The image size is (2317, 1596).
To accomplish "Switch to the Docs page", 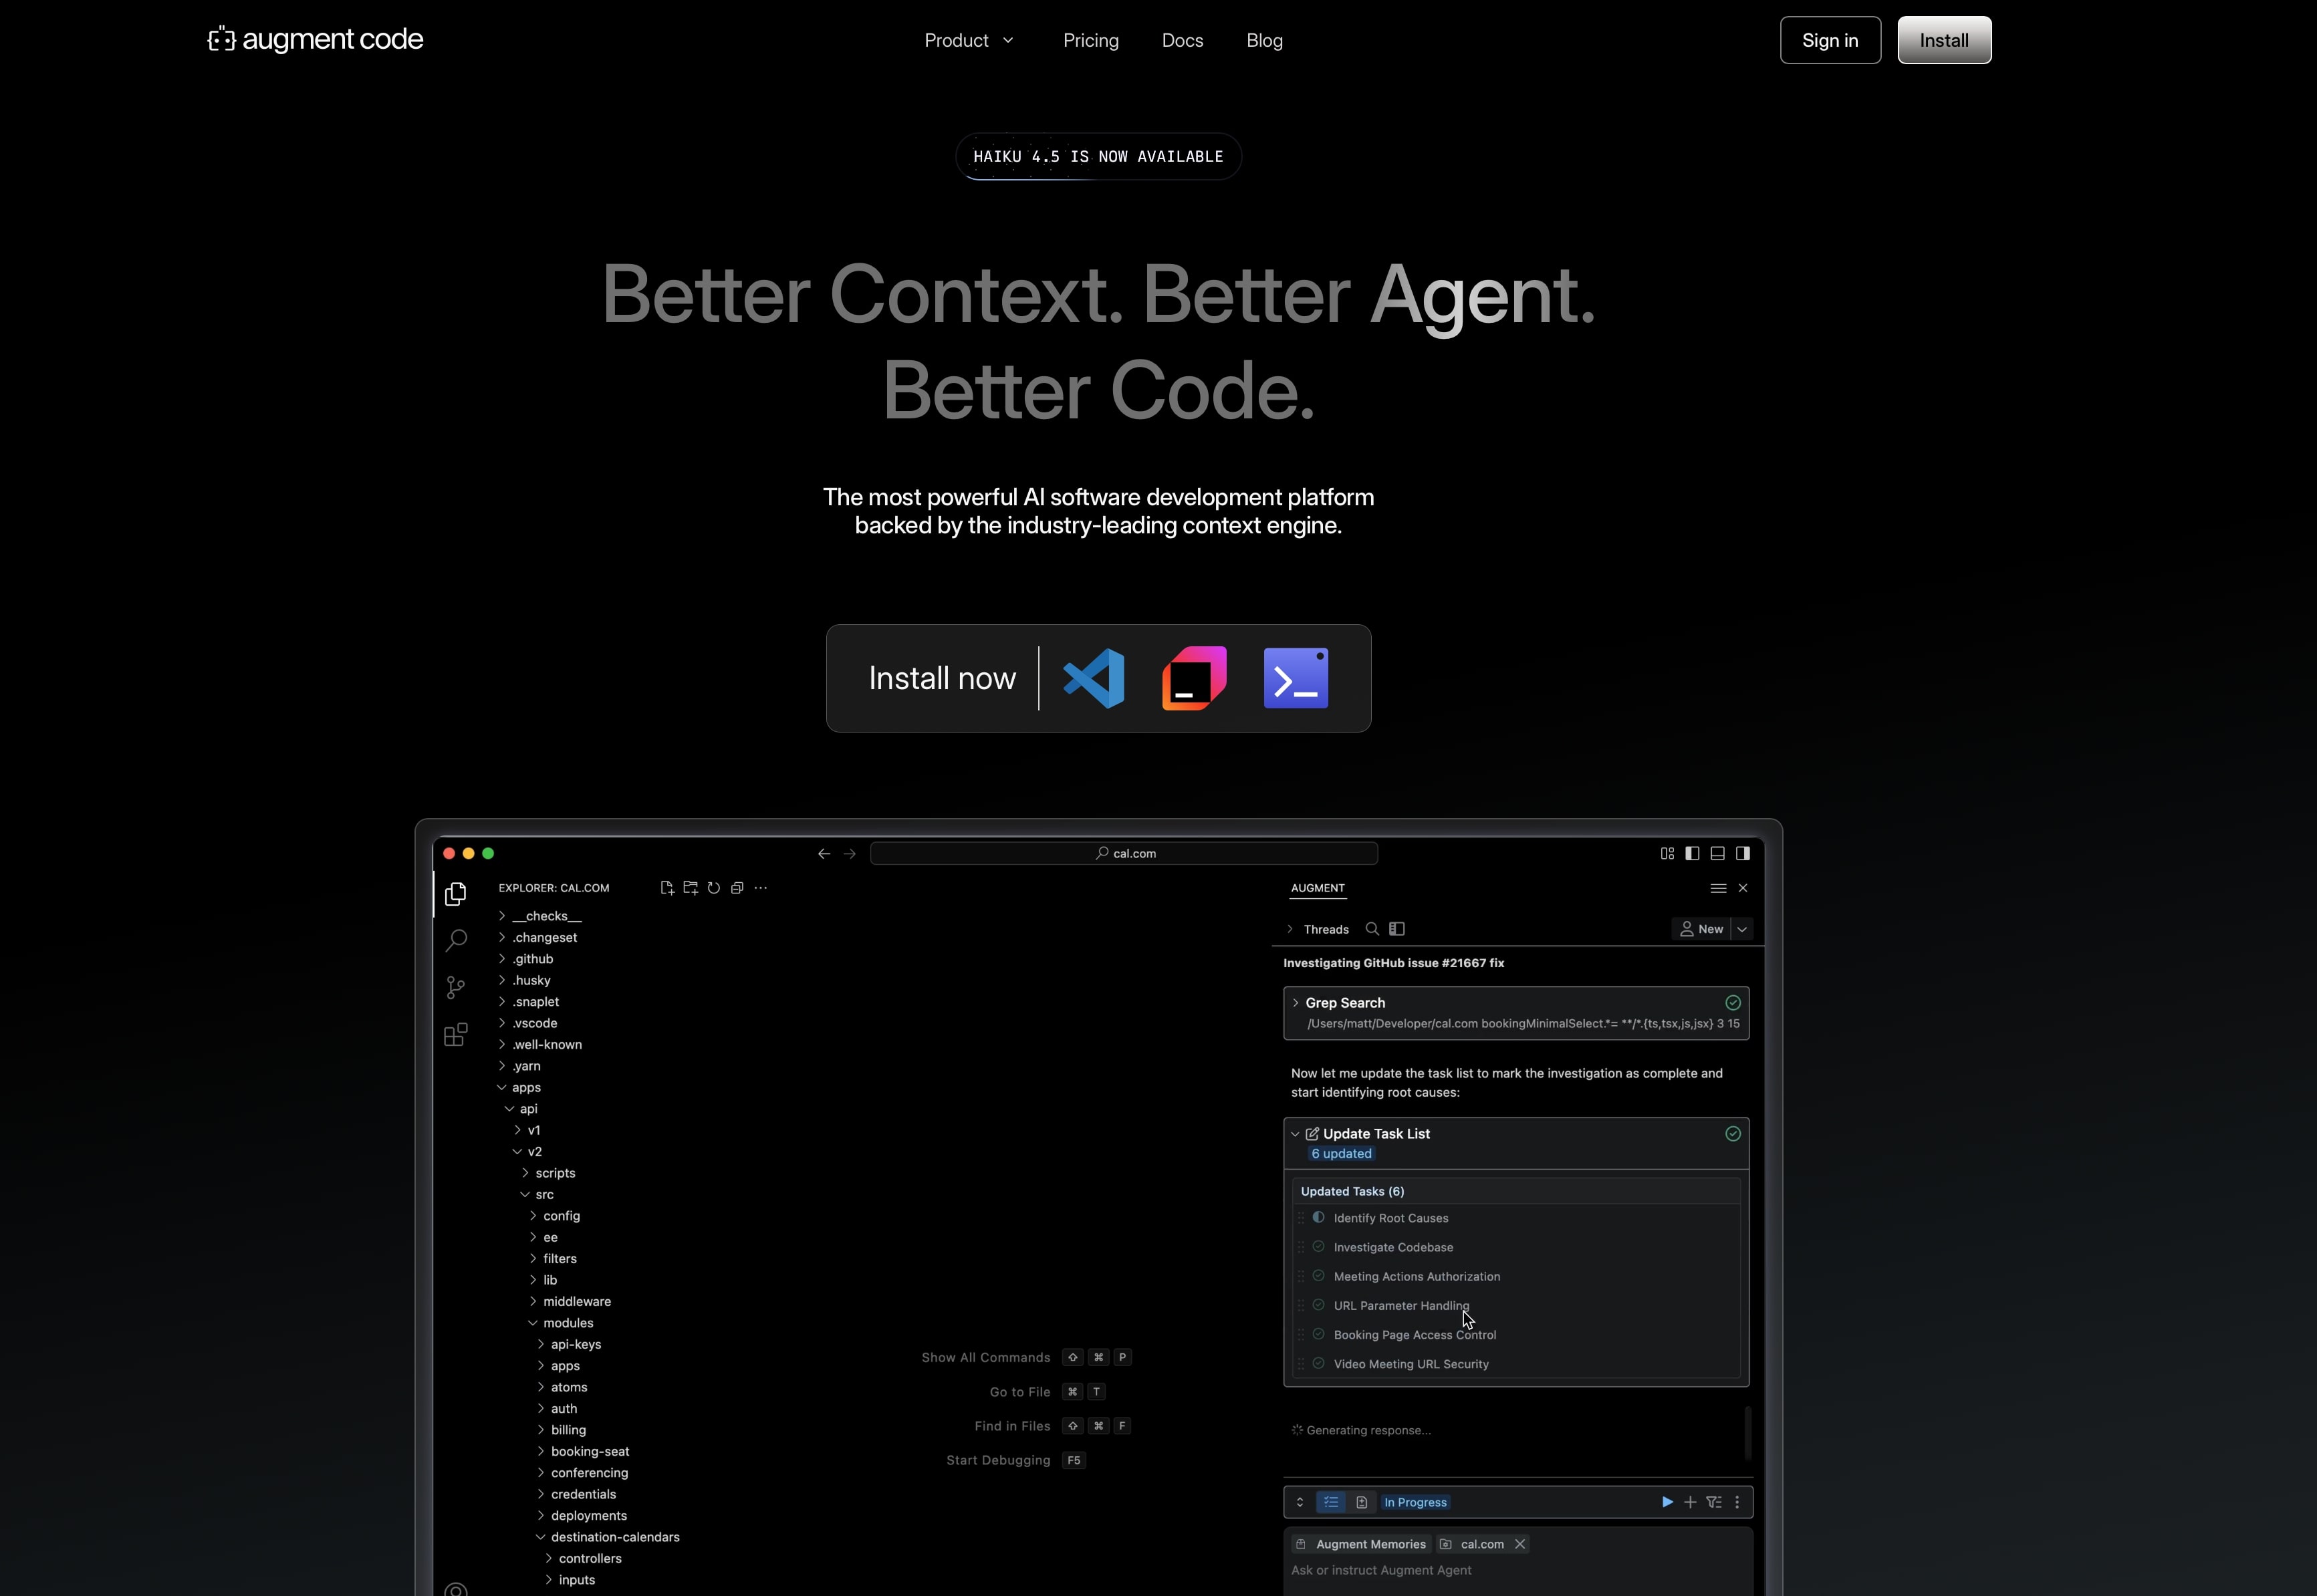I will click(1182, 40).
